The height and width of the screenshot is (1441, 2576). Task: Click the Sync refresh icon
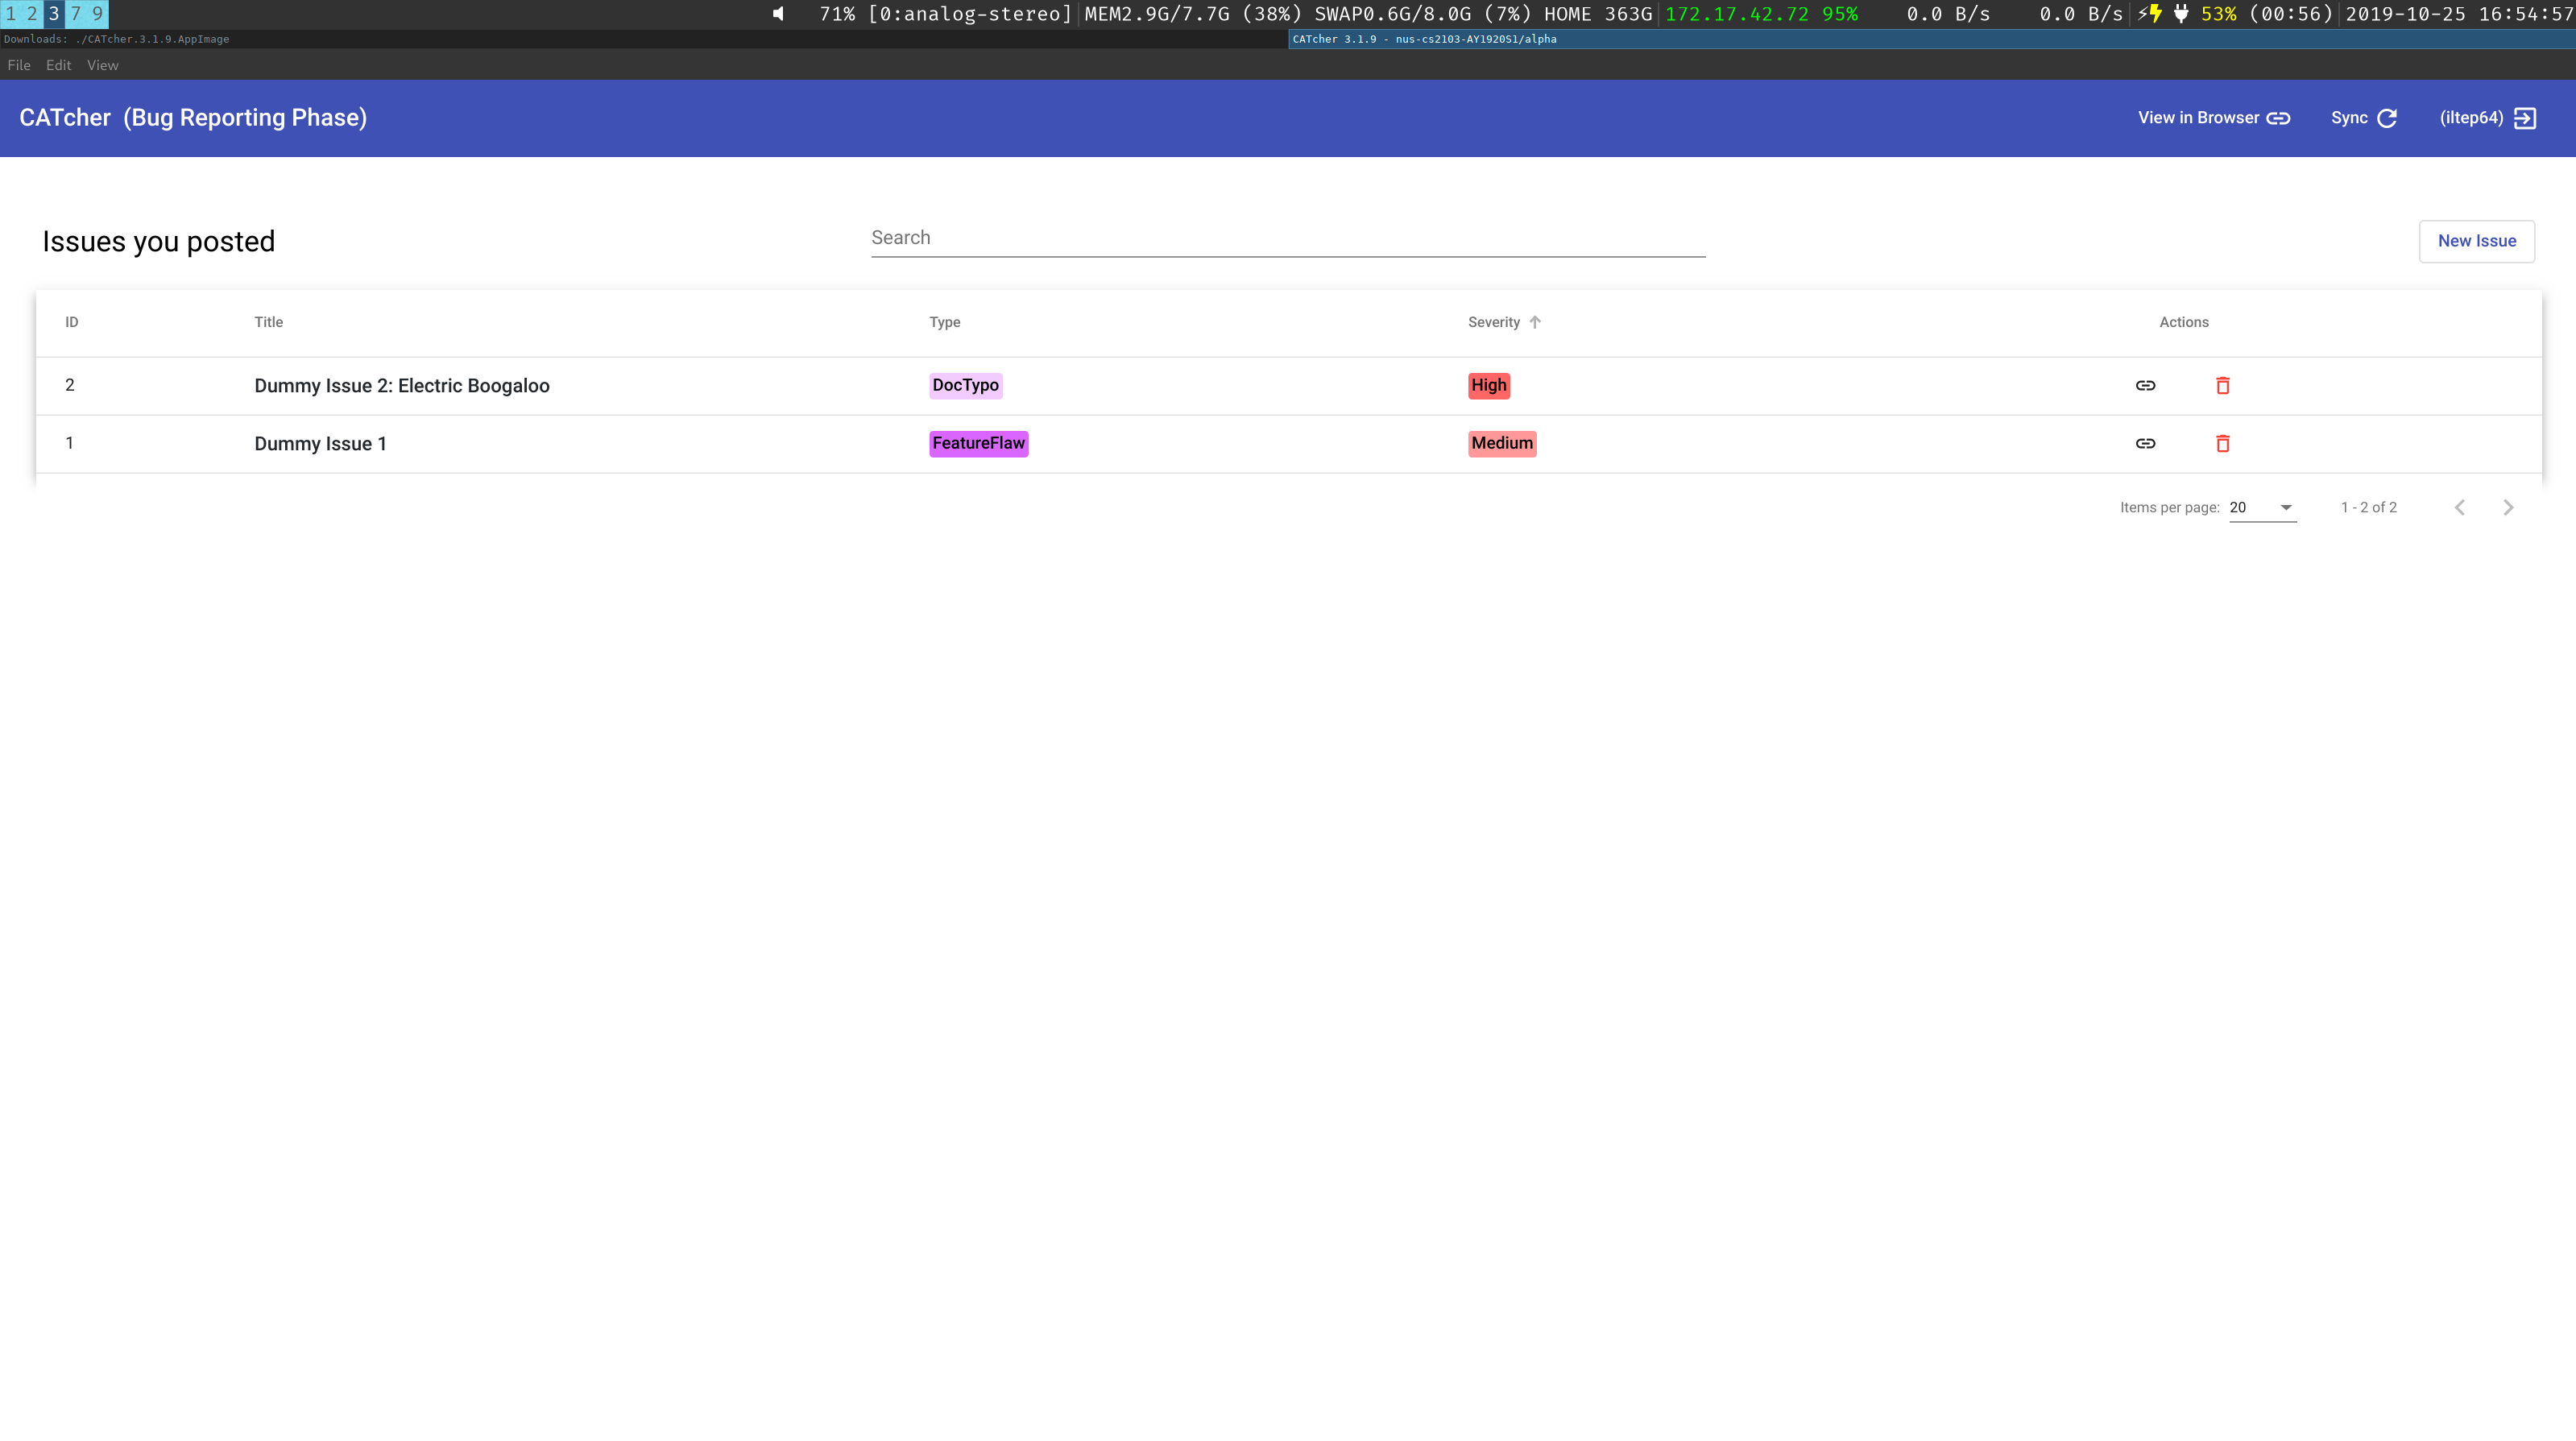(2387, 118)
